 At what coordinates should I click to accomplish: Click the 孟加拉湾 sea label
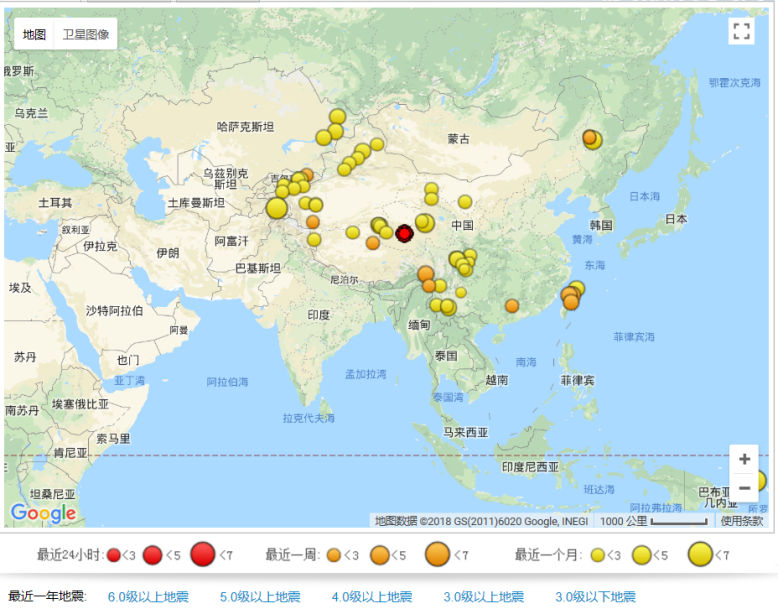point(366,374)
